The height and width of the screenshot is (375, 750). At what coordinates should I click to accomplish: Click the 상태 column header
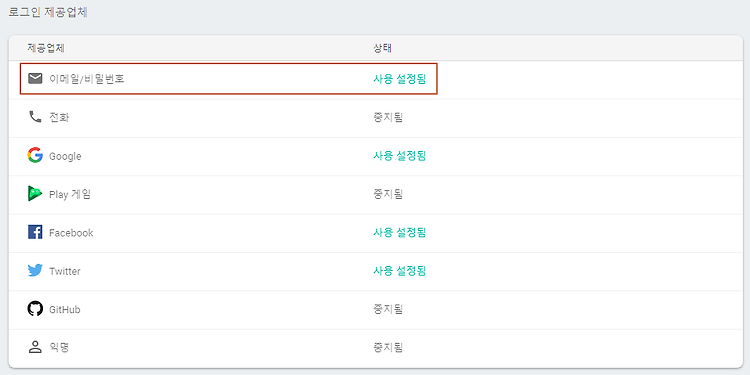click(x=383, y=48)
